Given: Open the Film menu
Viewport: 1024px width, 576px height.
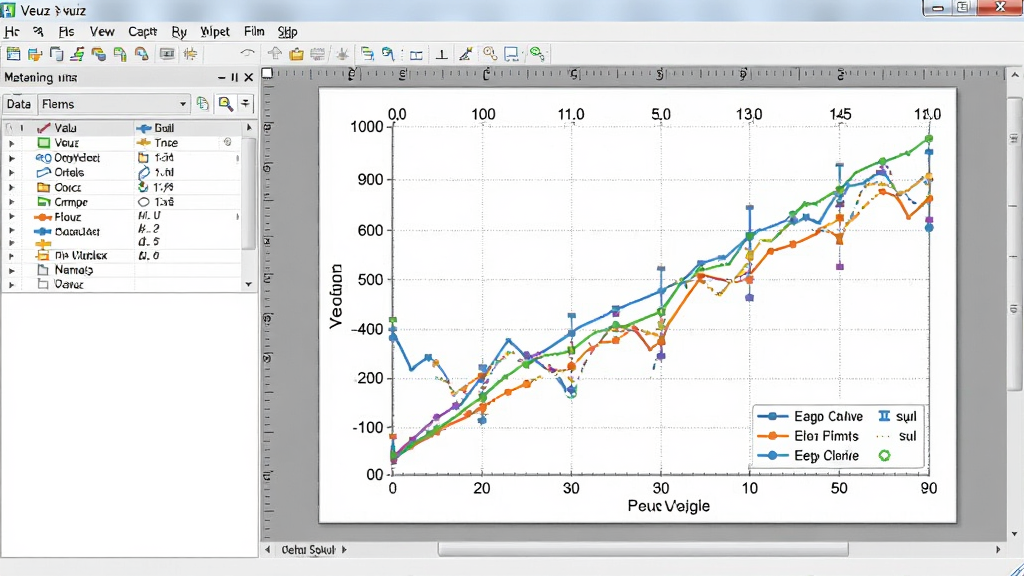Looking at the screenshot, I should tap(254, 31).
